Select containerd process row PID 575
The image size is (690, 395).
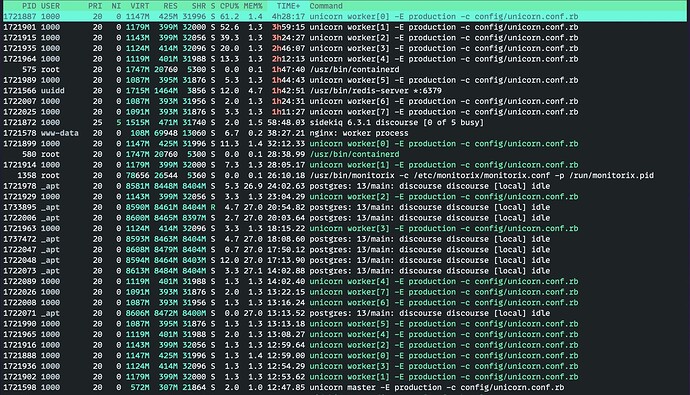345,69
